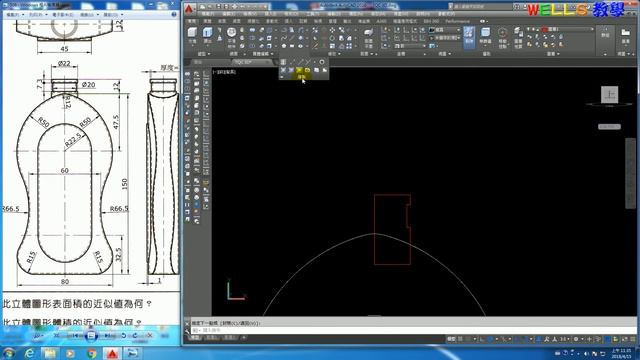This screenshot has height=360, width=640.
Task: Rotate image counterclockwise in photo viewer
Action: coord(123,336)
